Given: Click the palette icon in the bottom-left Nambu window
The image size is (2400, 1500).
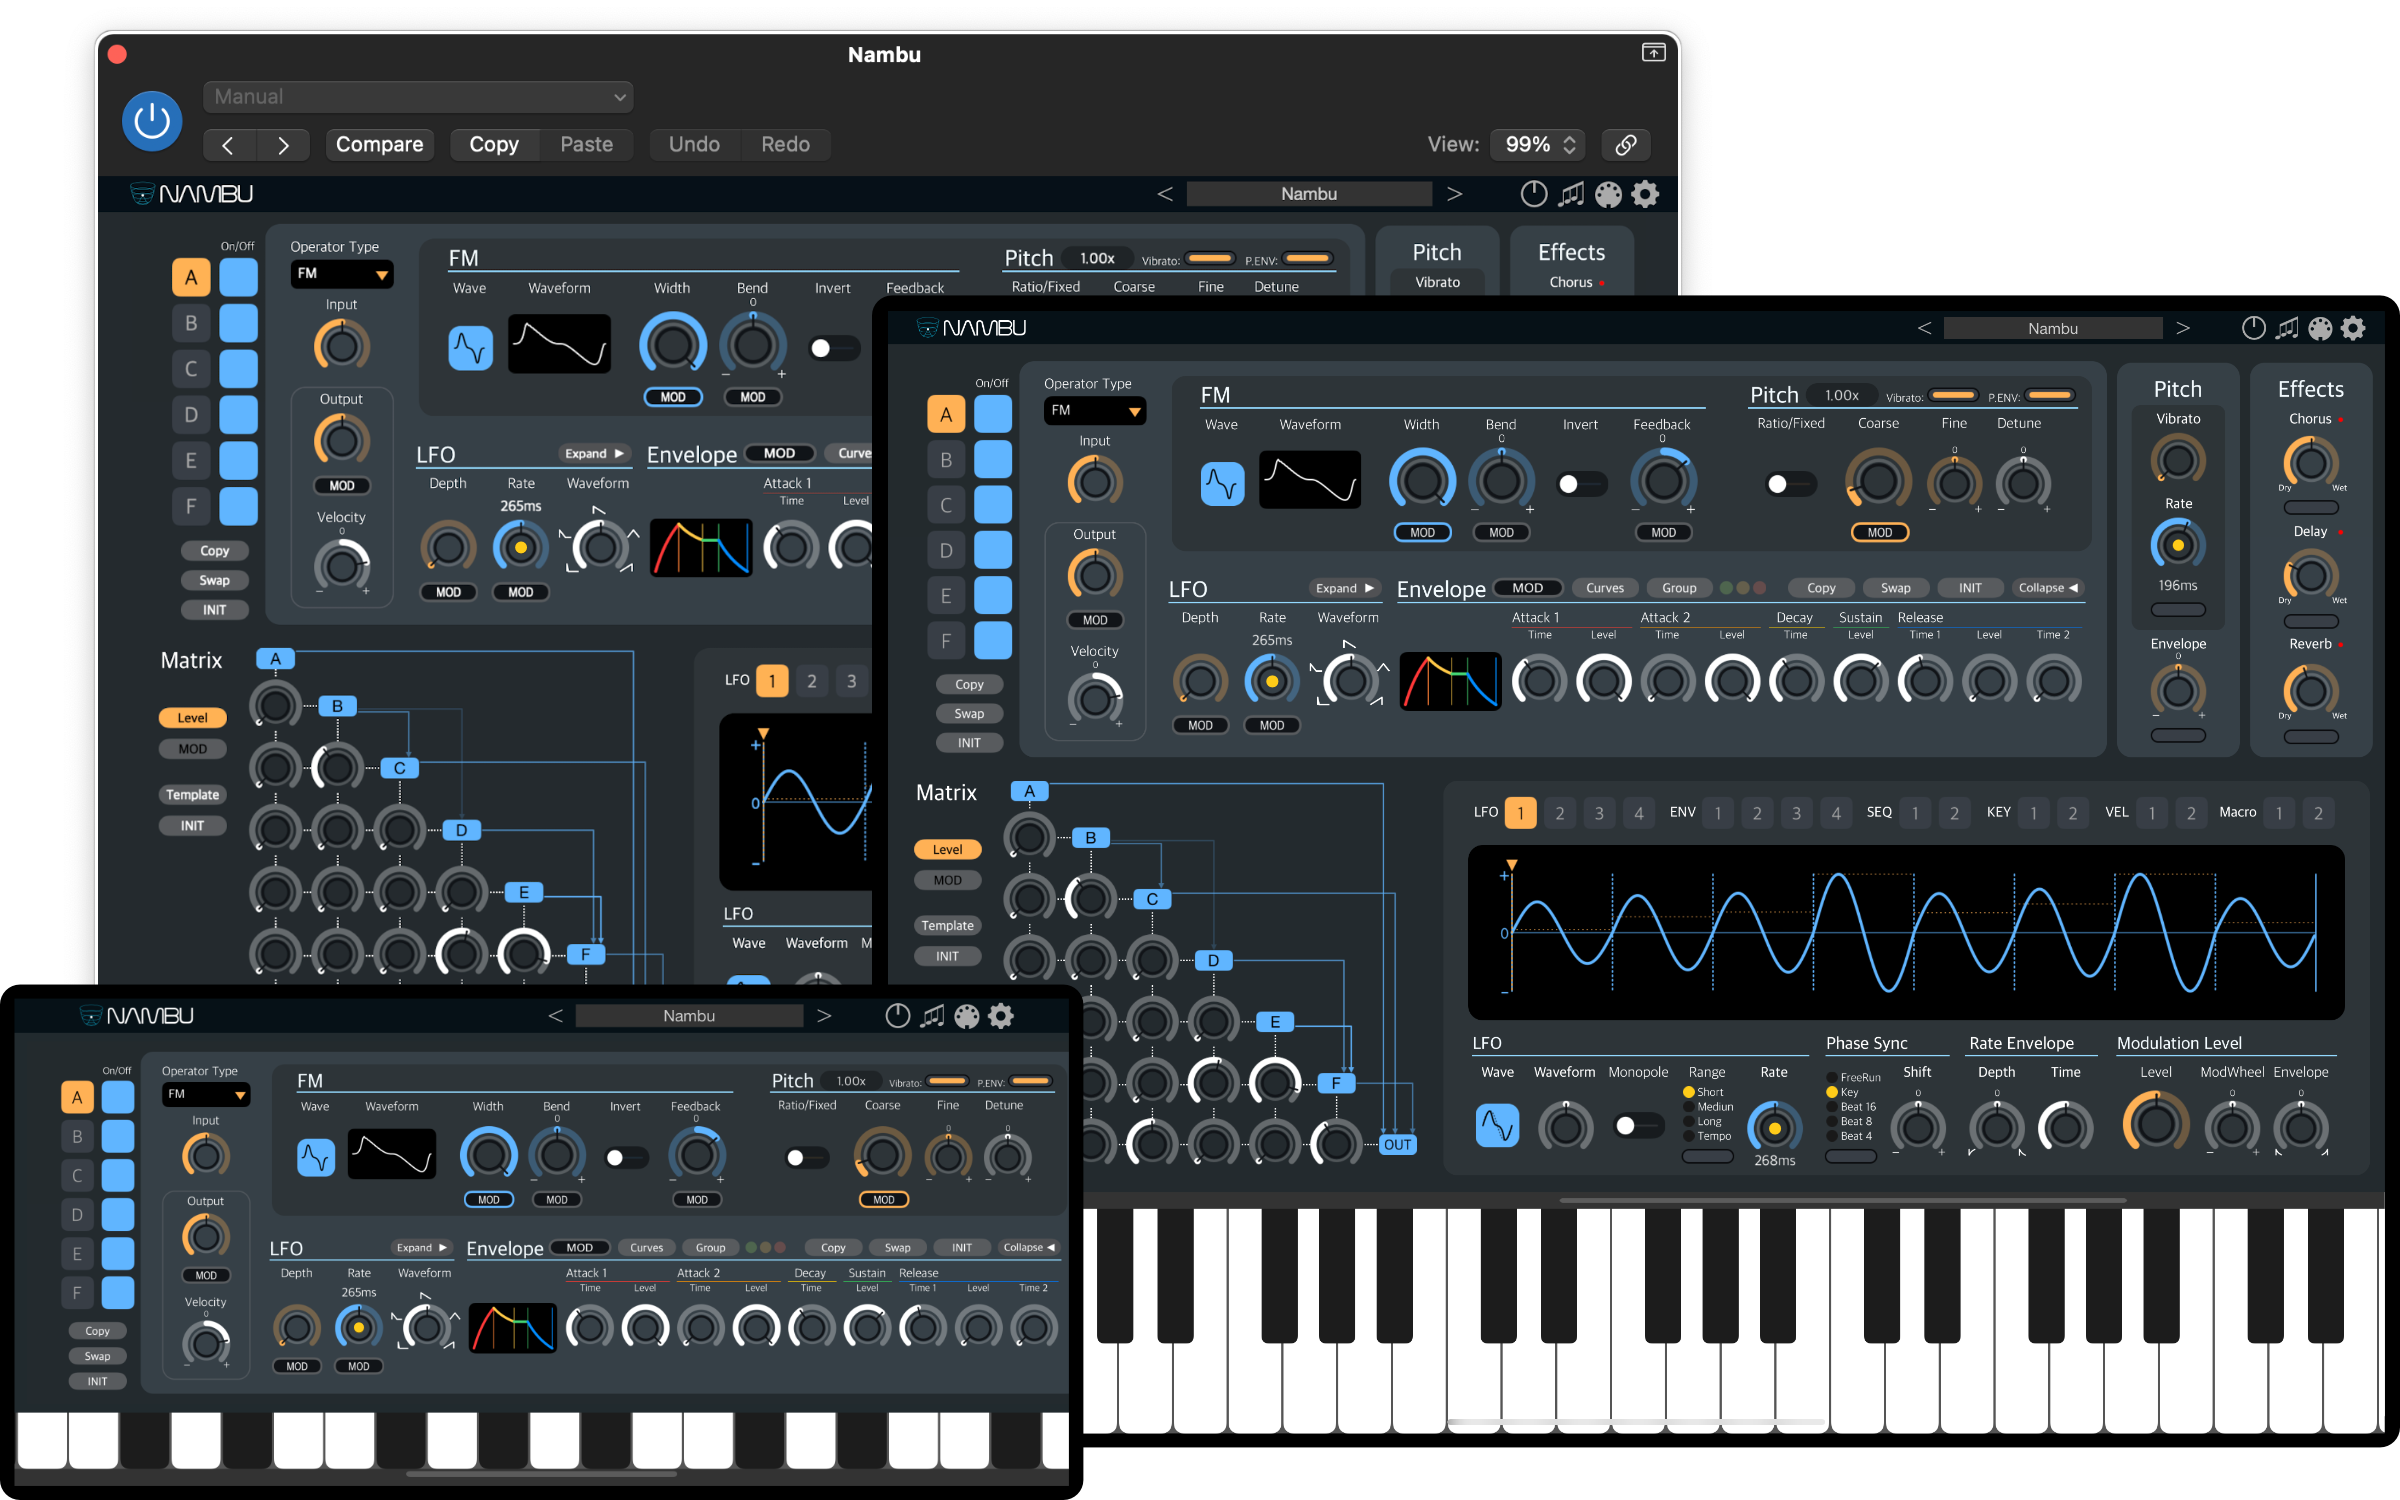Looking at the screenshot, I should pos(966,1016).
